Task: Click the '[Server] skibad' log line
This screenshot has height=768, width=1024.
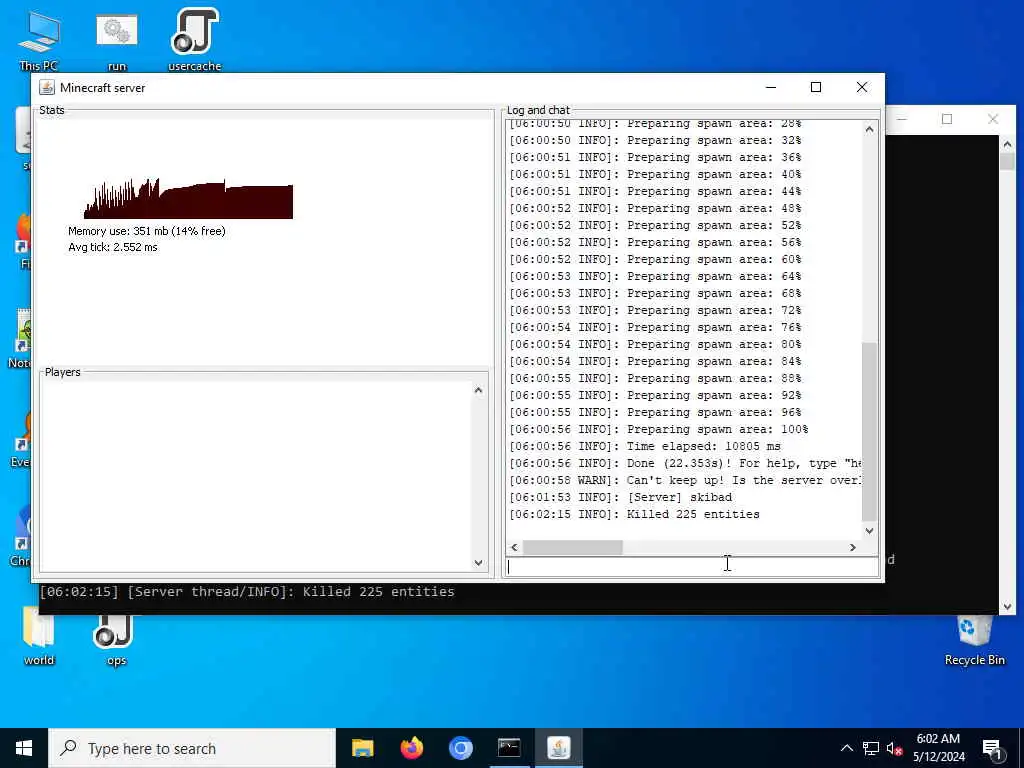Action: (x=620, y=498)
